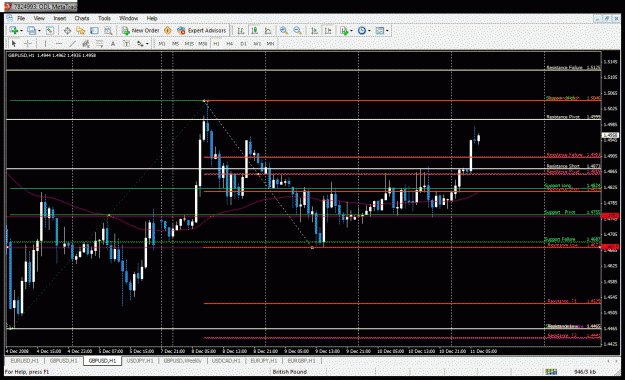Switch timeframe to M30
The image size is (625, 380).
click(x=203, y=43)
